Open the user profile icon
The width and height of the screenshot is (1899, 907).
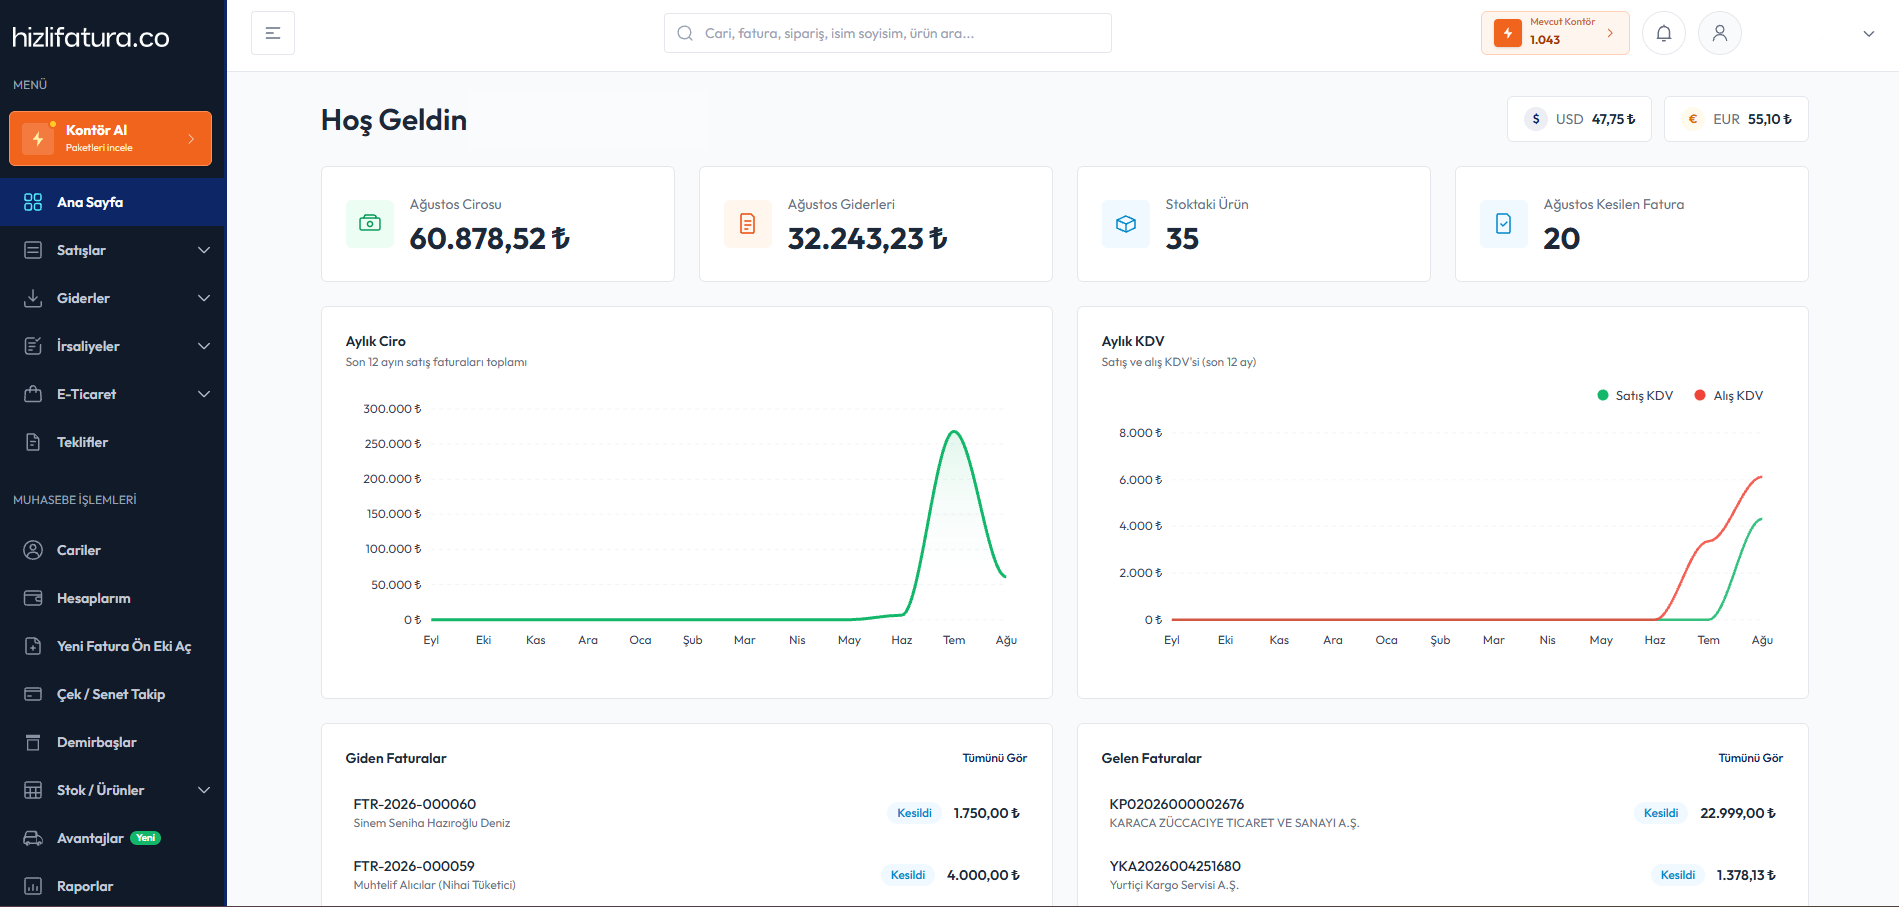(x=1720, y=33)
